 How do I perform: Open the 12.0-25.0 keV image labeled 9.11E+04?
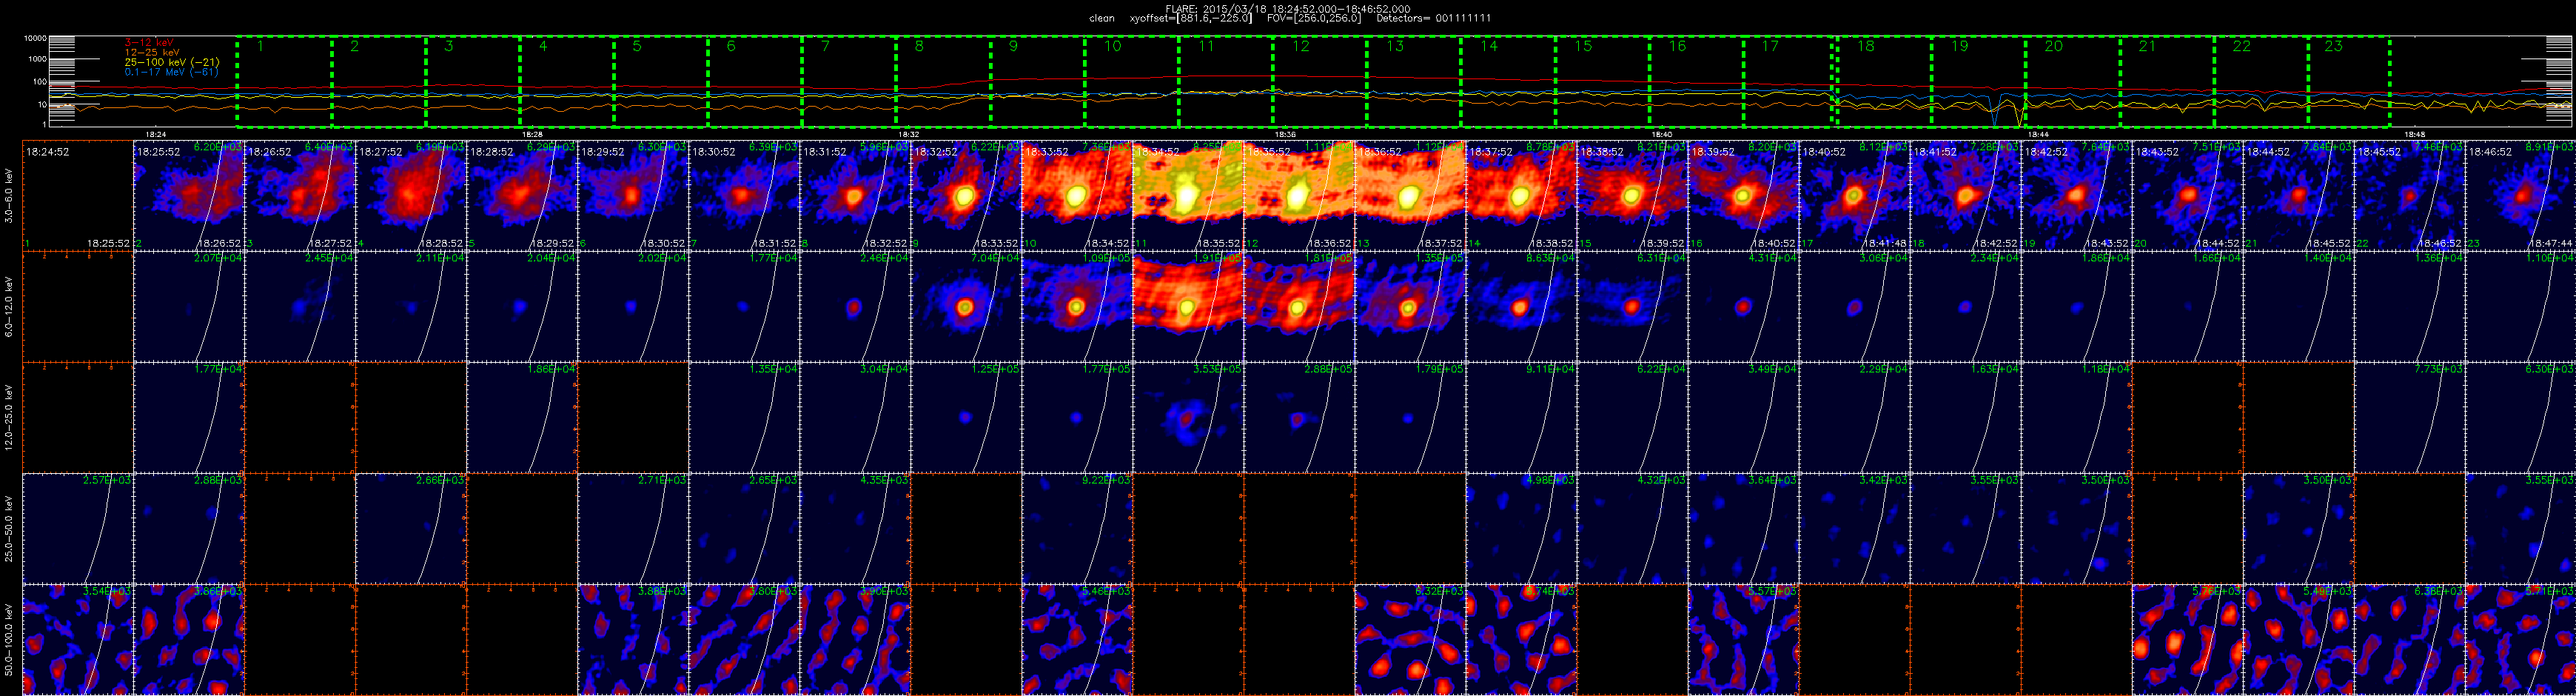point(1521,418)
